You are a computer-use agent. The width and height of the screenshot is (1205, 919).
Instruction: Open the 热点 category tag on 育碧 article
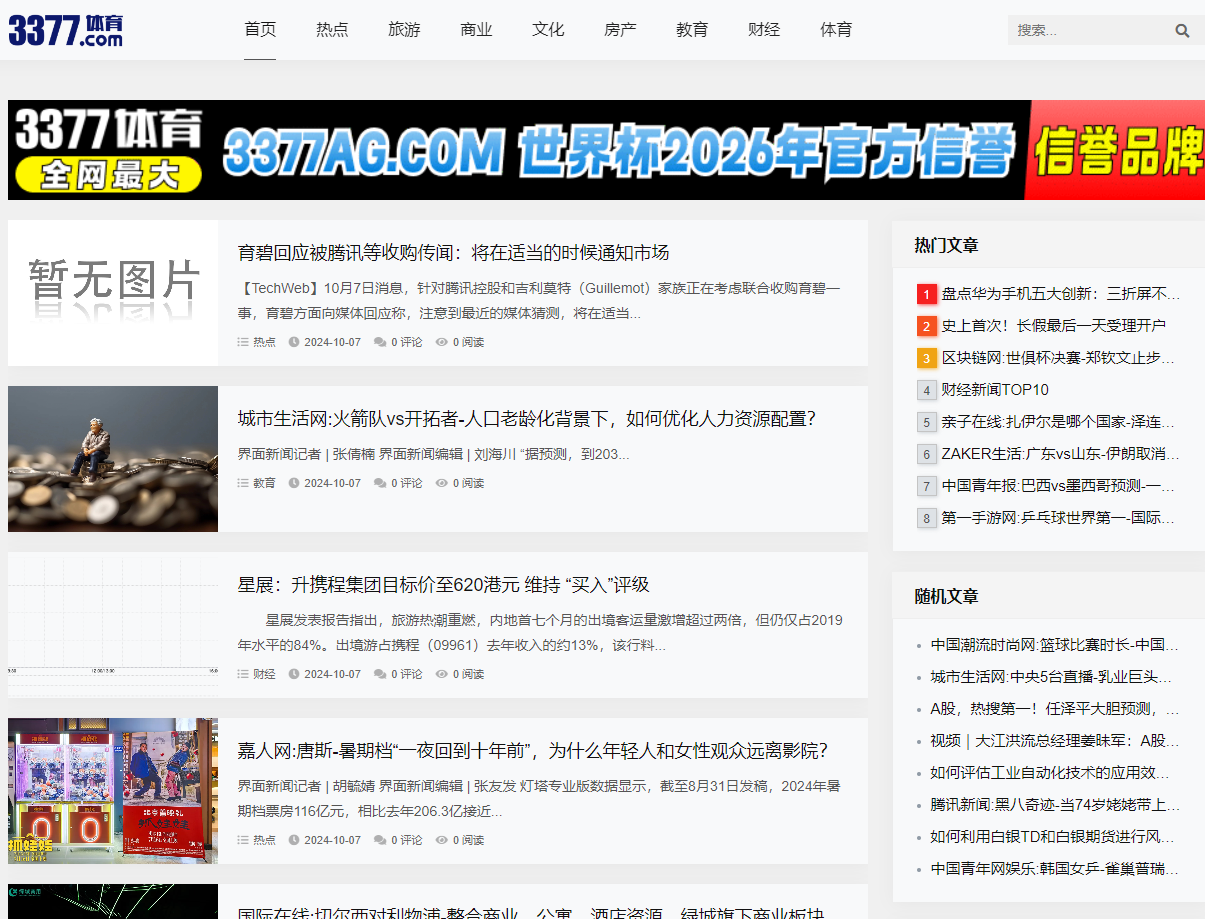pyautogui.click(x=264, y=342)
